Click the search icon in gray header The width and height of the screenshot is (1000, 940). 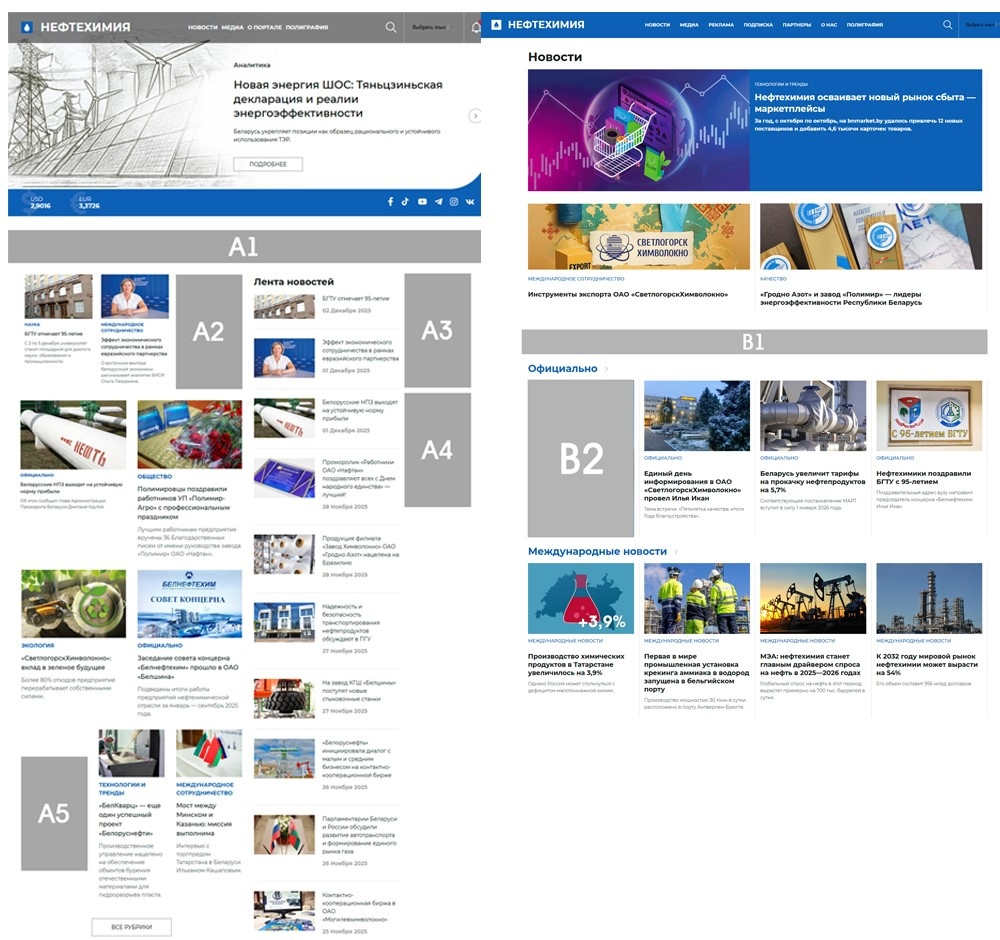click(x=391, y=28)
